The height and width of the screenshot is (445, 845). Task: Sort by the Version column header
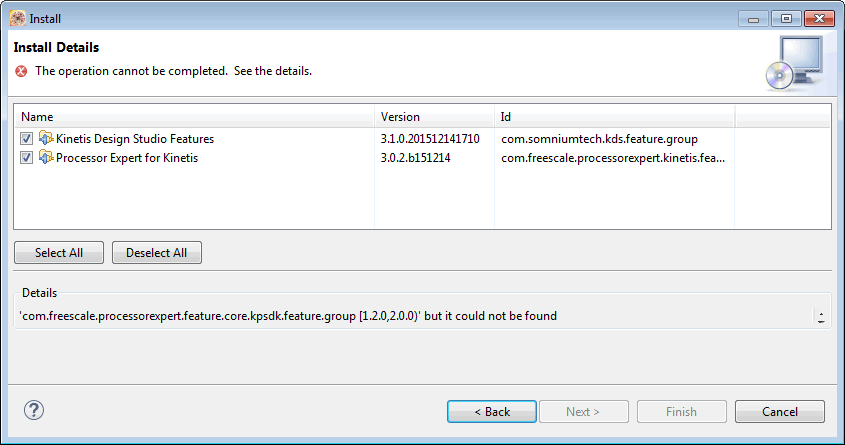434,117
